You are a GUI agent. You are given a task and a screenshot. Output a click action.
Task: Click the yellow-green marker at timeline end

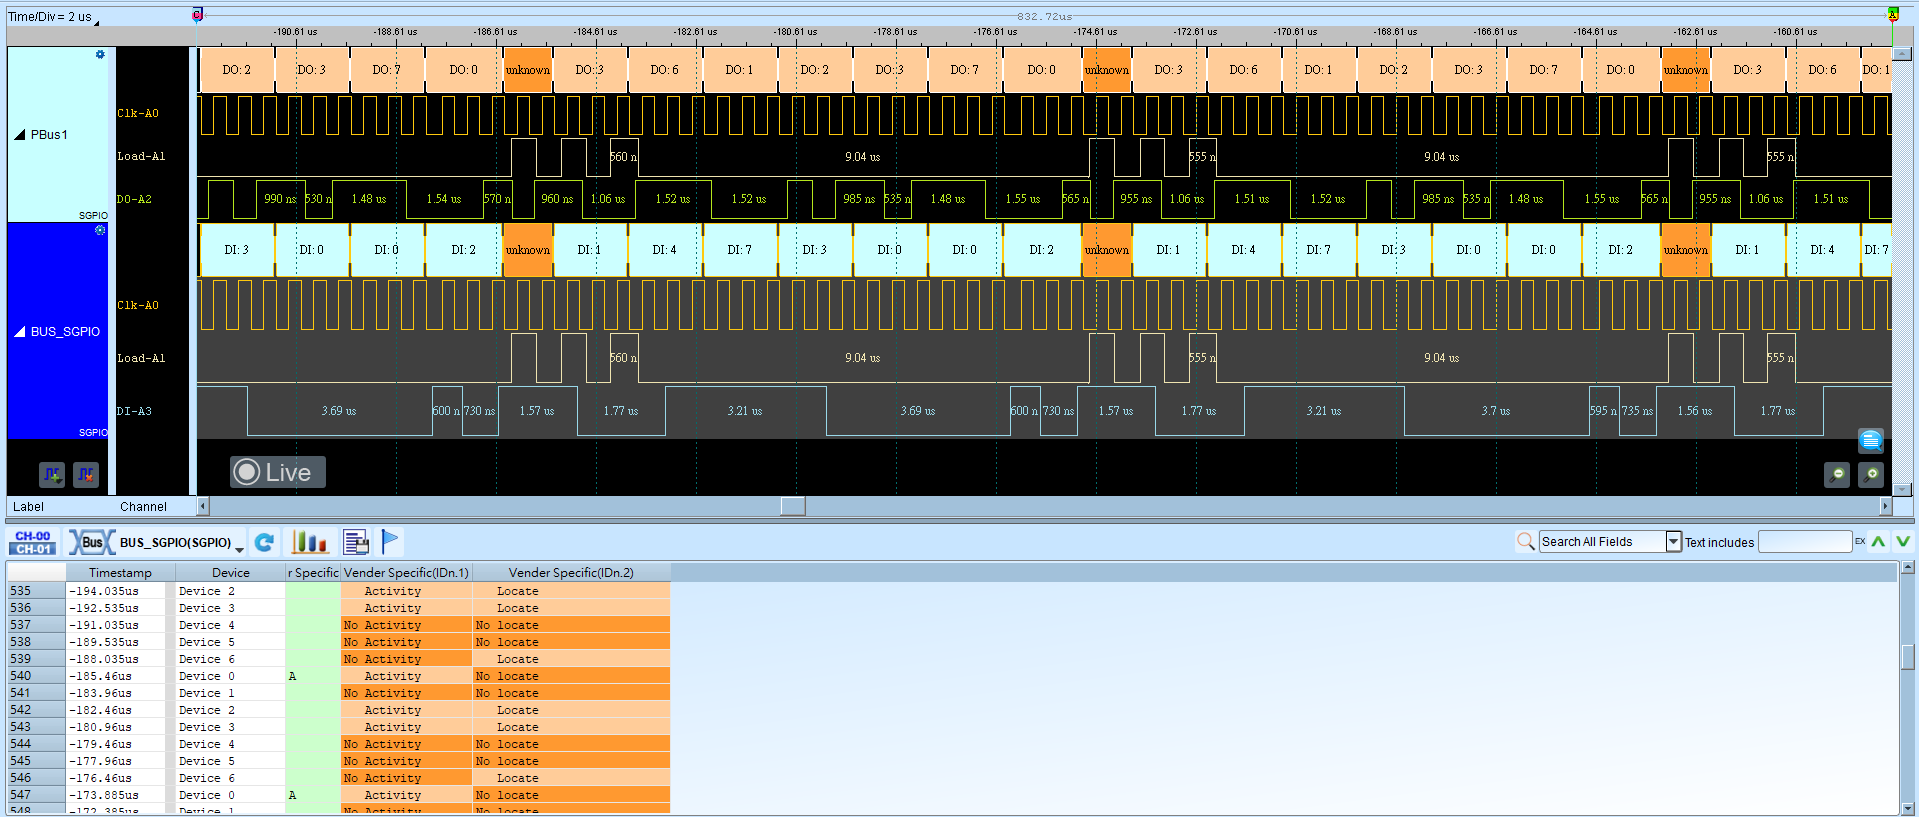click(x=1893, y=14)
